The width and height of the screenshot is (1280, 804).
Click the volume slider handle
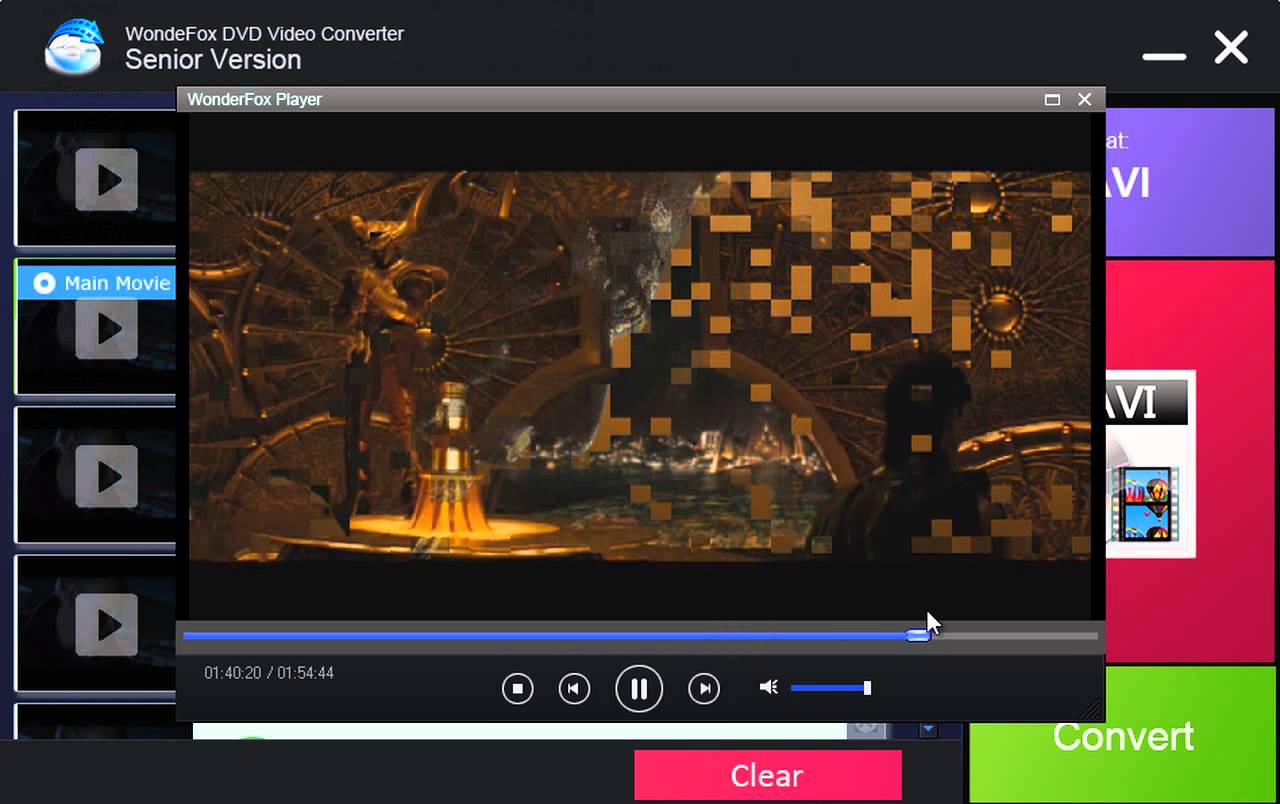tap(867, 688)
